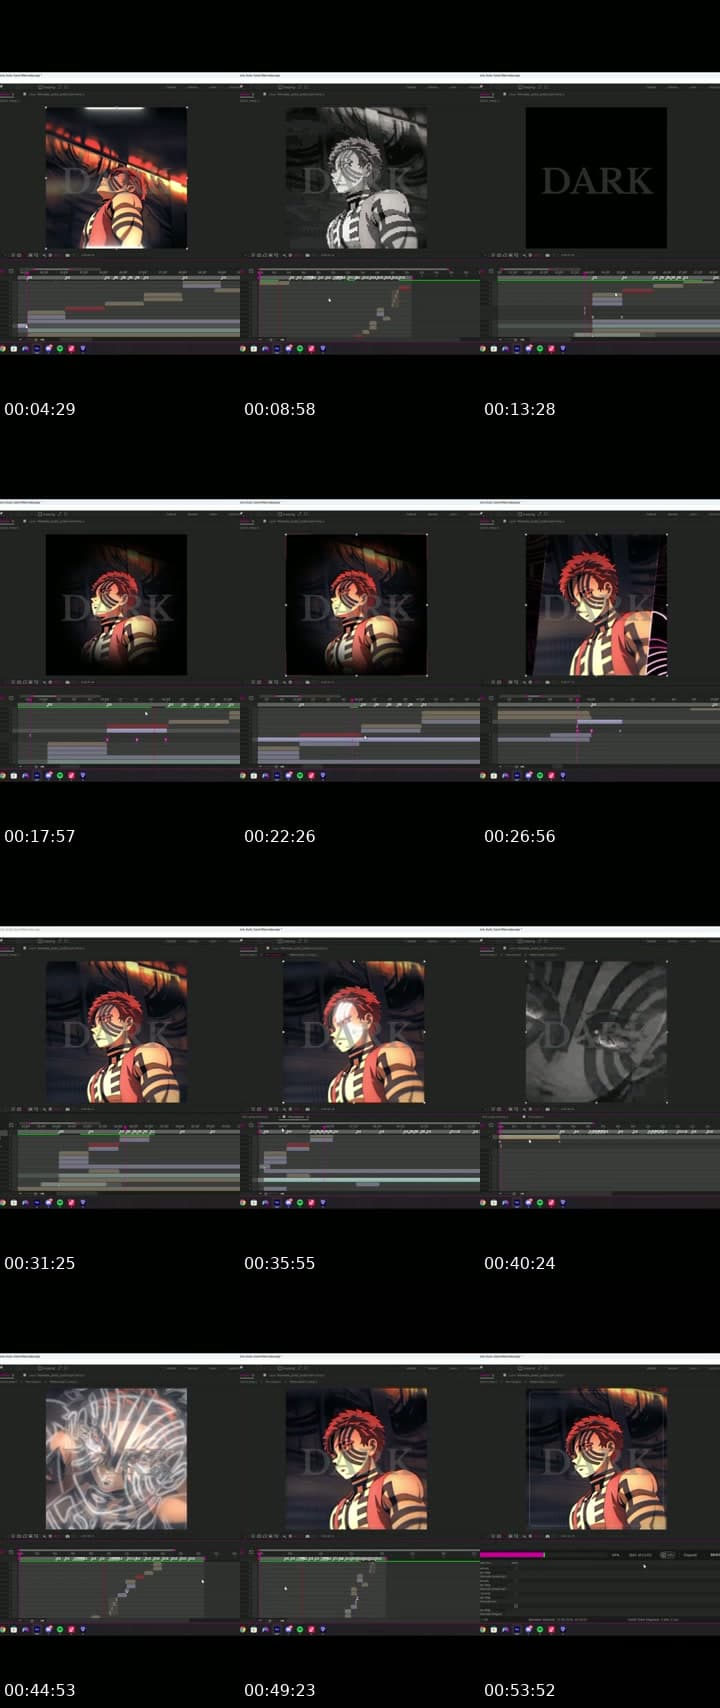Viewport: 720px width, 1708px height.
Task: Open the composition preview in the 00:04:29 frame
Action: pyautogui.click(x=116, y=178)
